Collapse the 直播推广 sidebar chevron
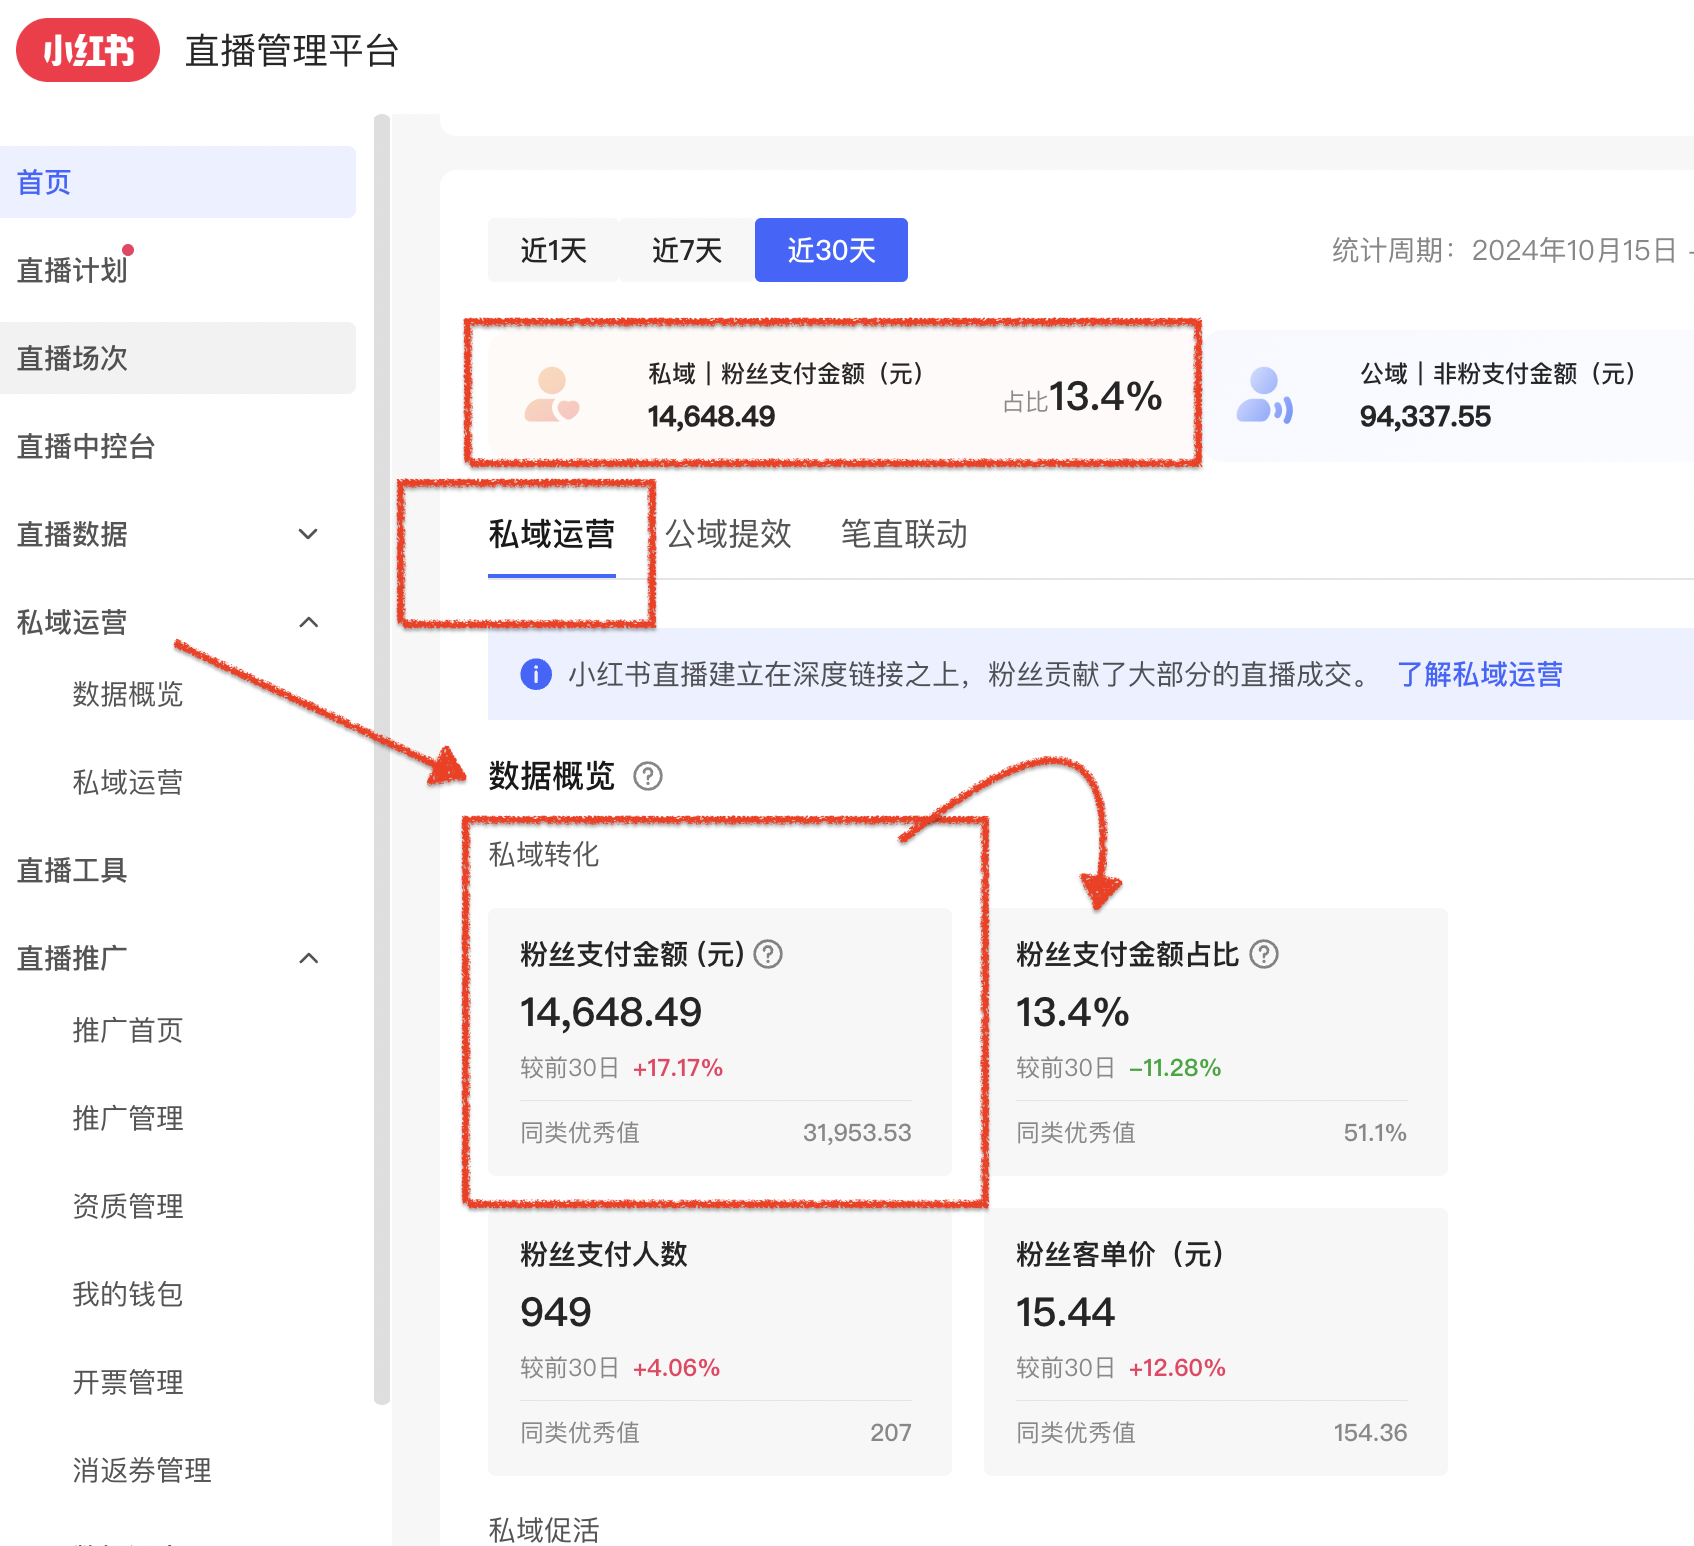This screenshot has width=1694, height=1546. (309, 958)
